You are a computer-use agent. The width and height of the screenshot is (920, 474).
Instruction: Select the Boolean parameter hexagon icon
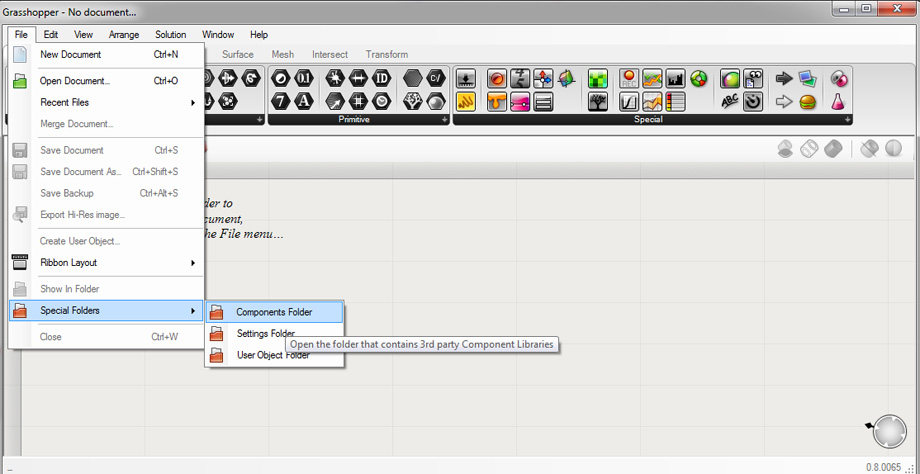281,78
